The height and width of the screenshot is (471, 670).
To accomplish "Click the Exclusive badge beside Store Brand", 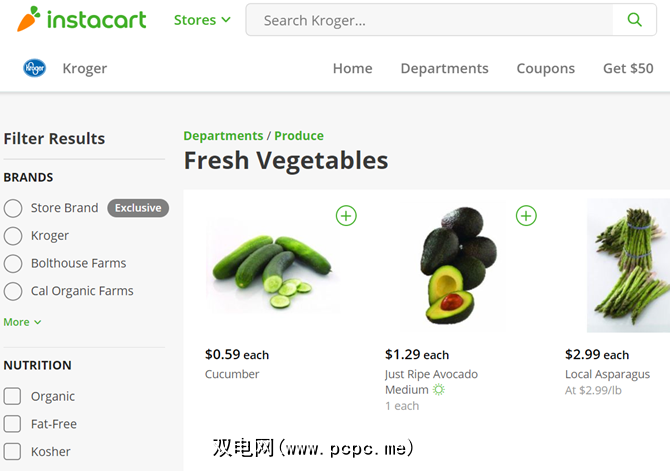I will pos(138,208).
